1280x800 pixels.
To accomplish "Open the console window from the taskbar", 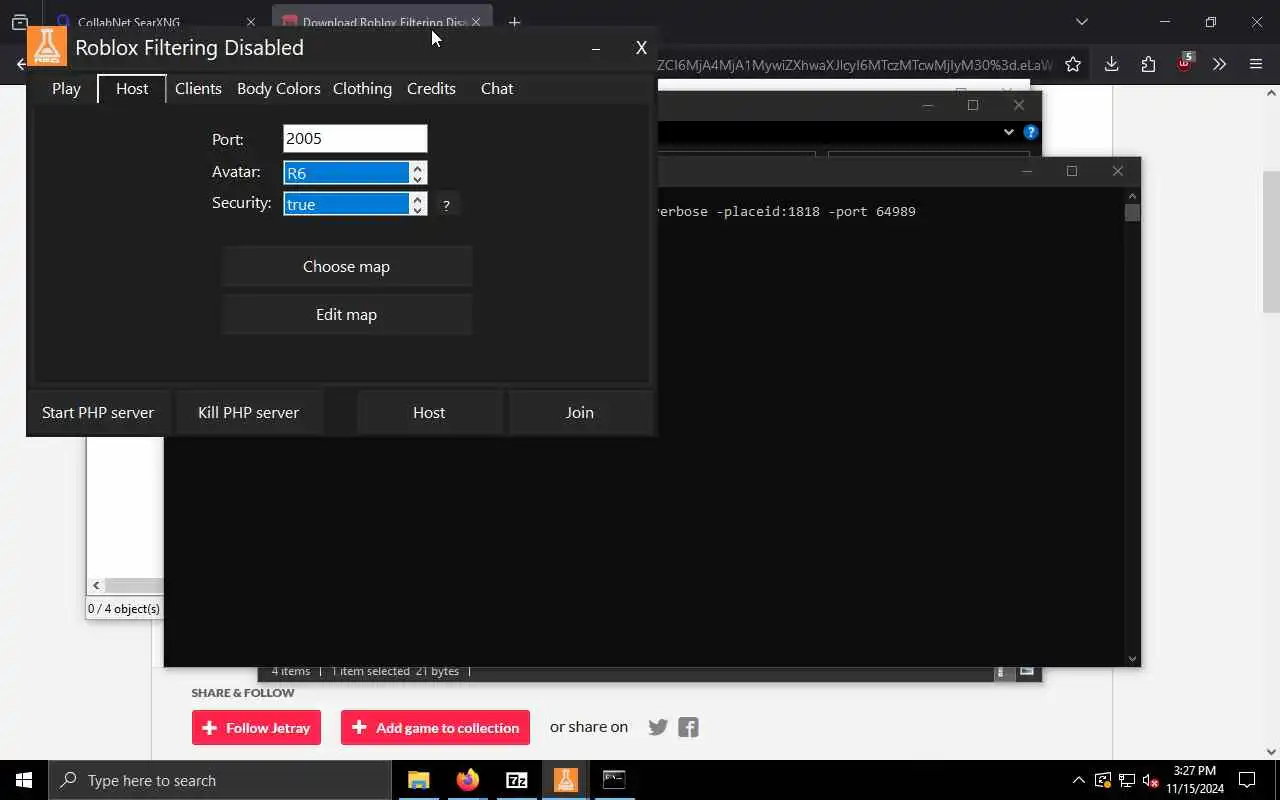I will tap(614, 780).
